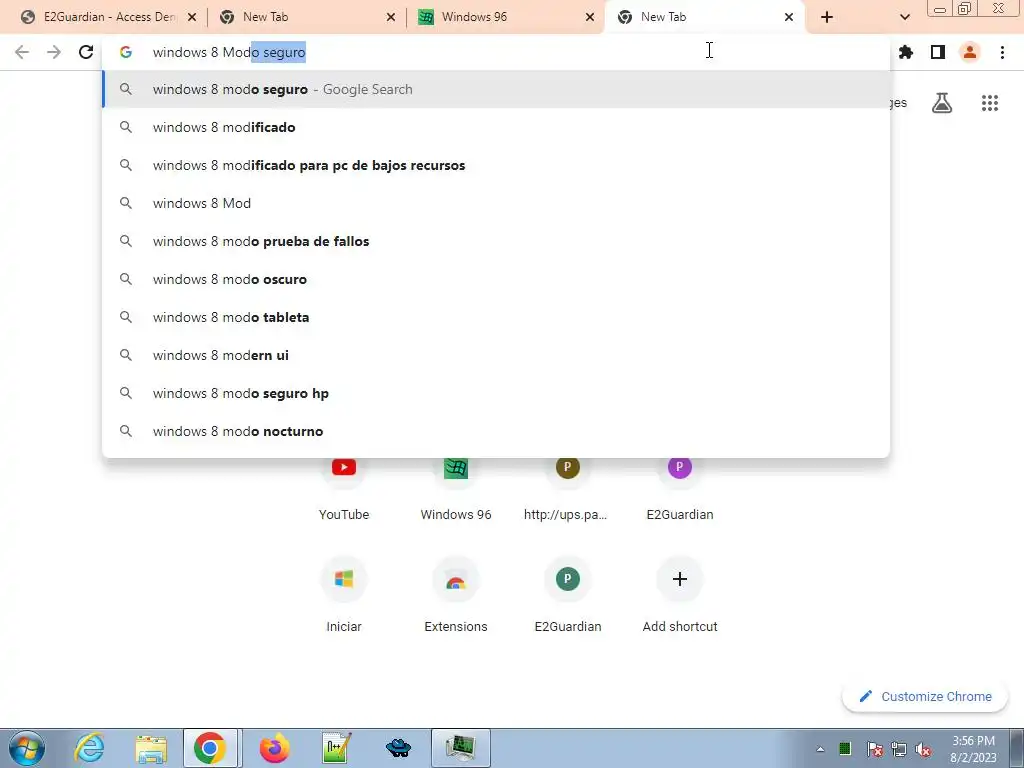The height and width of the screenshot is (768, 1024).
Task: Open the green monitor taskbar application
Action: [x=460, y=748]
